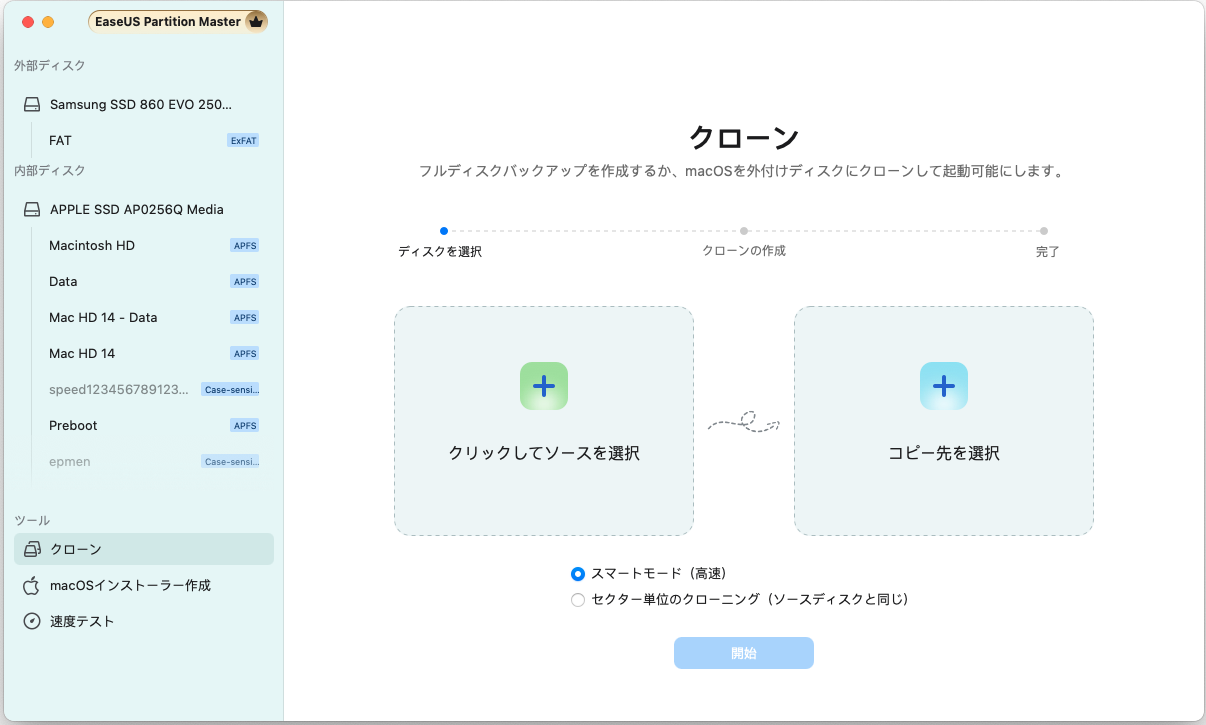The width and height of the screenshot is (1206, 725).
Task: Click the コピー先を選択 panel
Action: pyautogui.click(x=943, y=421)
